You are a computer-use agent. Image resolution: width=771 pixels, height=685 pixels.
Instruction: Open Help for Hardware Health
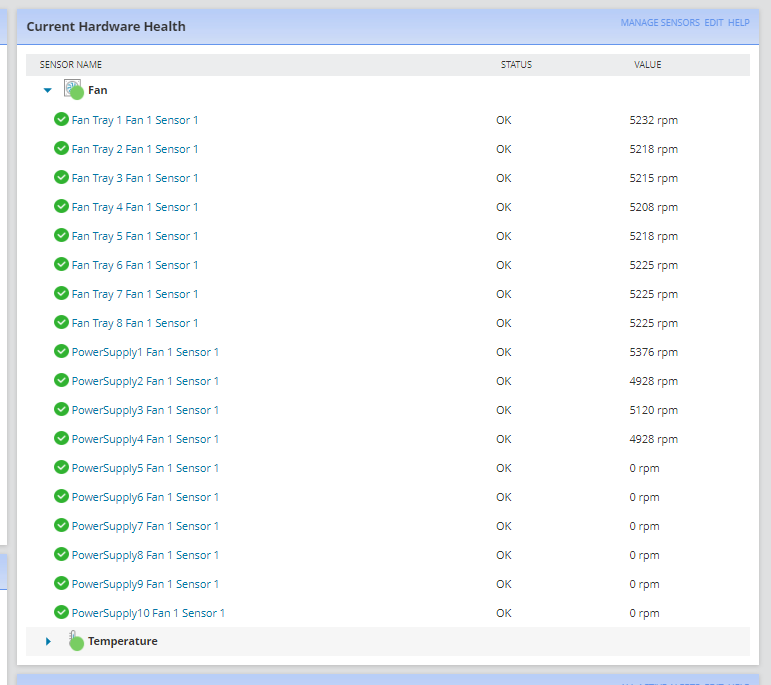tap(739, 23)
